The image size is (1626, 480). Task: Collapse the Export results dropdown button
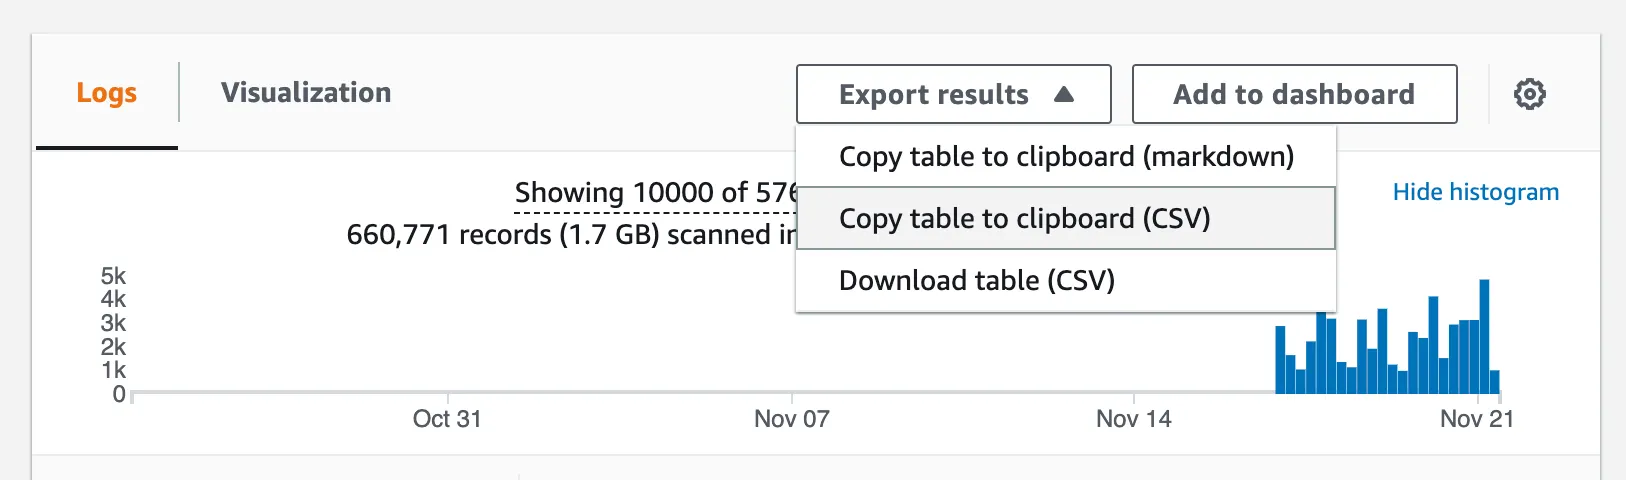952,94
